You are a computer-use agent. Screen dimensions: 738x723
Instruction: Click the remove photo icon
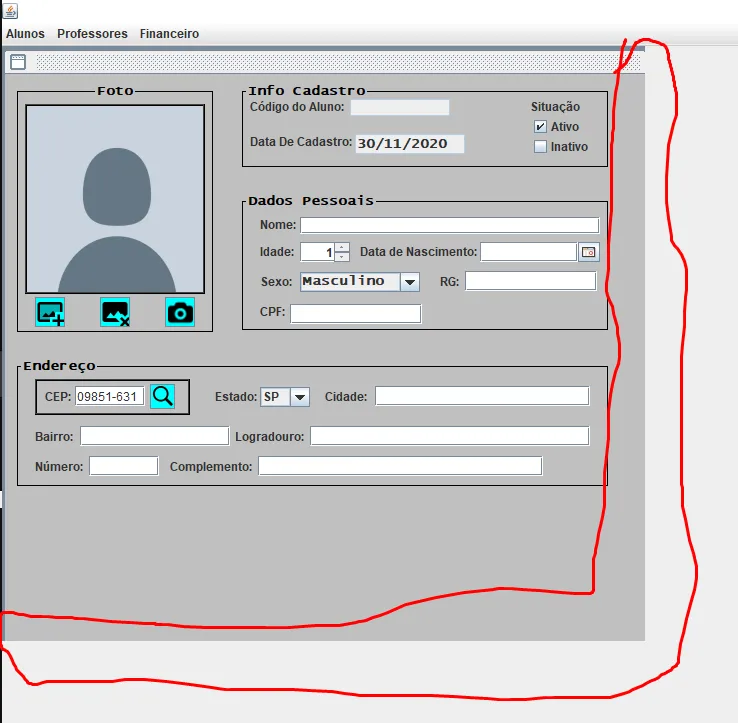(x=115, y=312)
